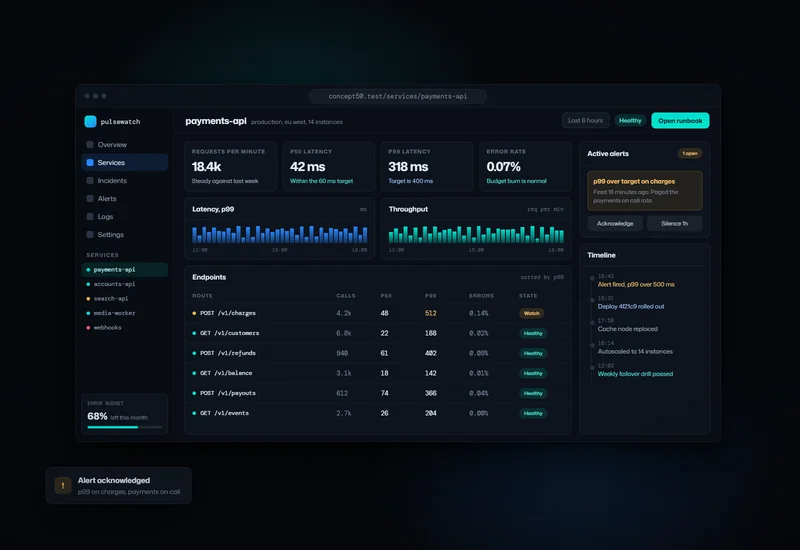The image size is (800, 550).
Task: Click the sorted by p99 label
Action: pyautogui.click(x=542, y=277)
